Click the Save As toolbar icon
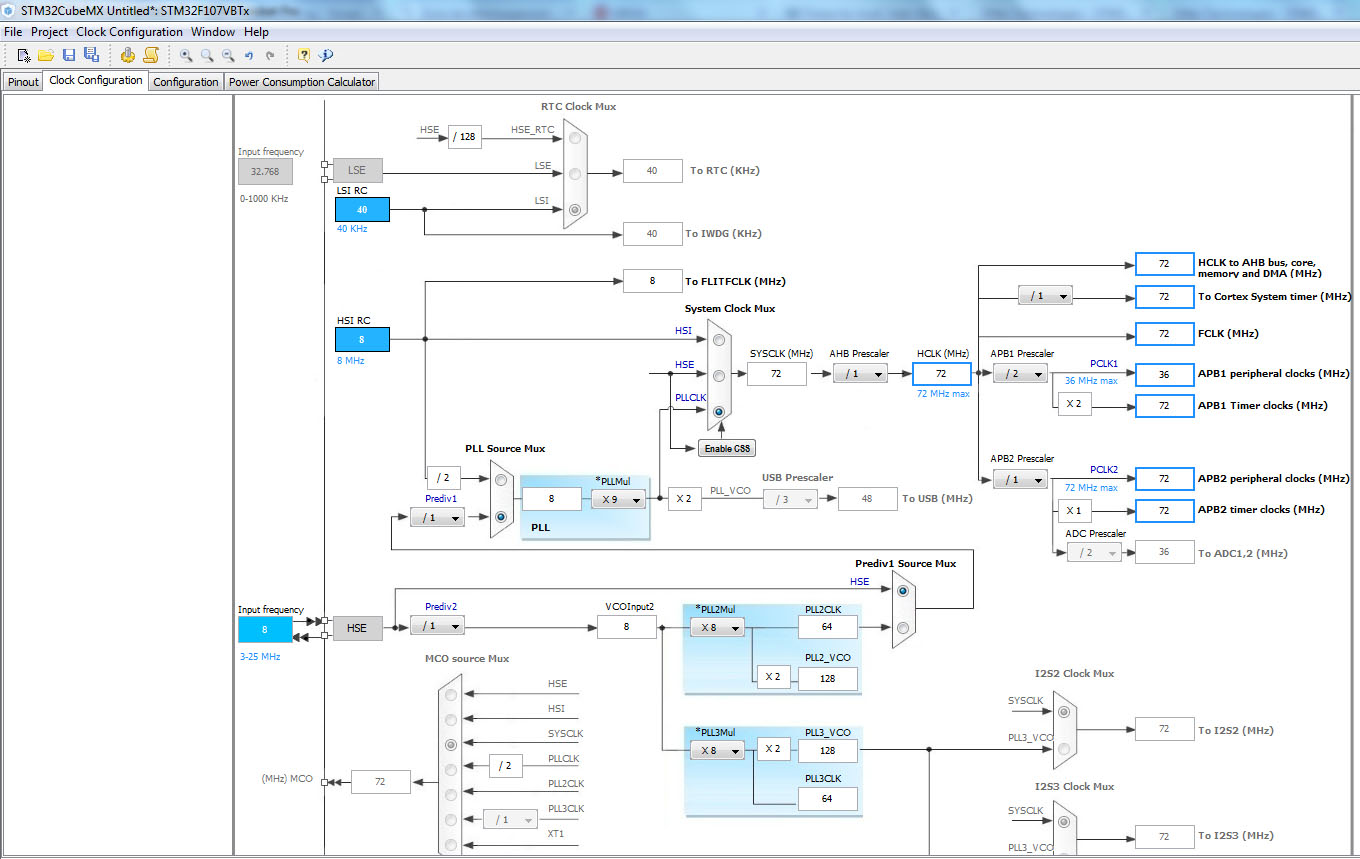1360x859 pixels. pyautogui.click(x=90, y=55)
